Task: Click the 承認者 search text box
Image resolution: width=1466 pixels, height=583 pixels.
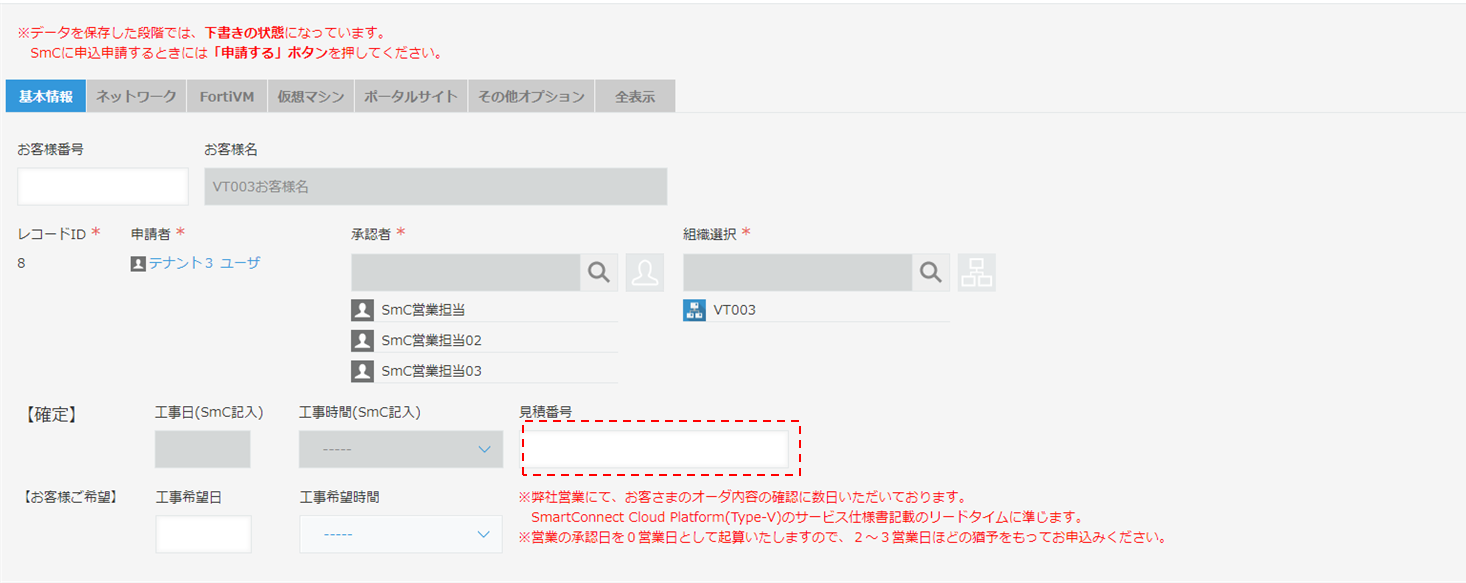Action: click(466, 273)
